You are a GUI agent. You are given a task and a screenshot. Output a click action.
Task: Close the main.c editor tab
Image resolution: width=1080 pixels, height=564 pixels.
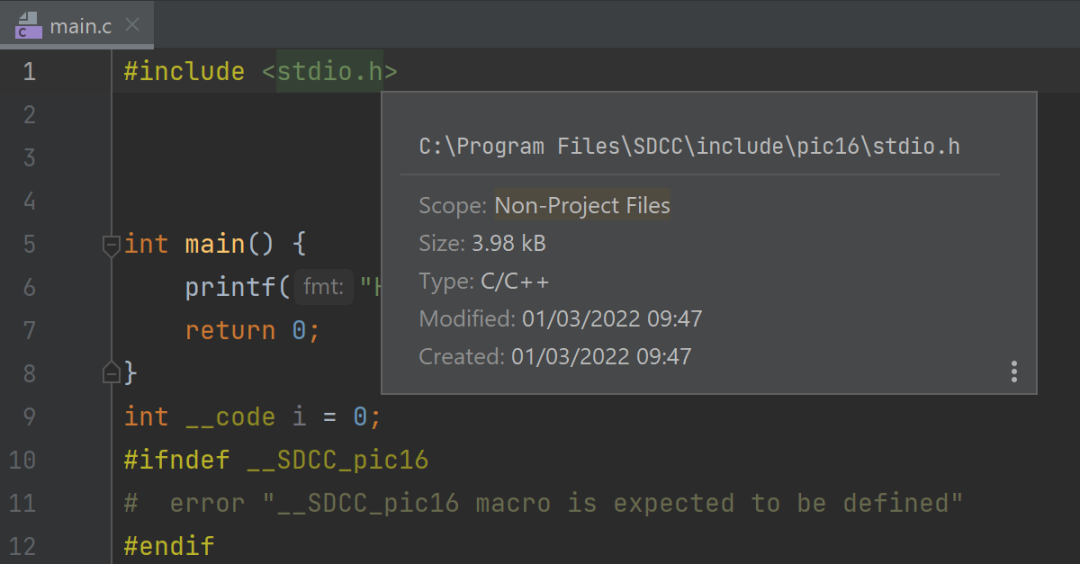point(132,25)
